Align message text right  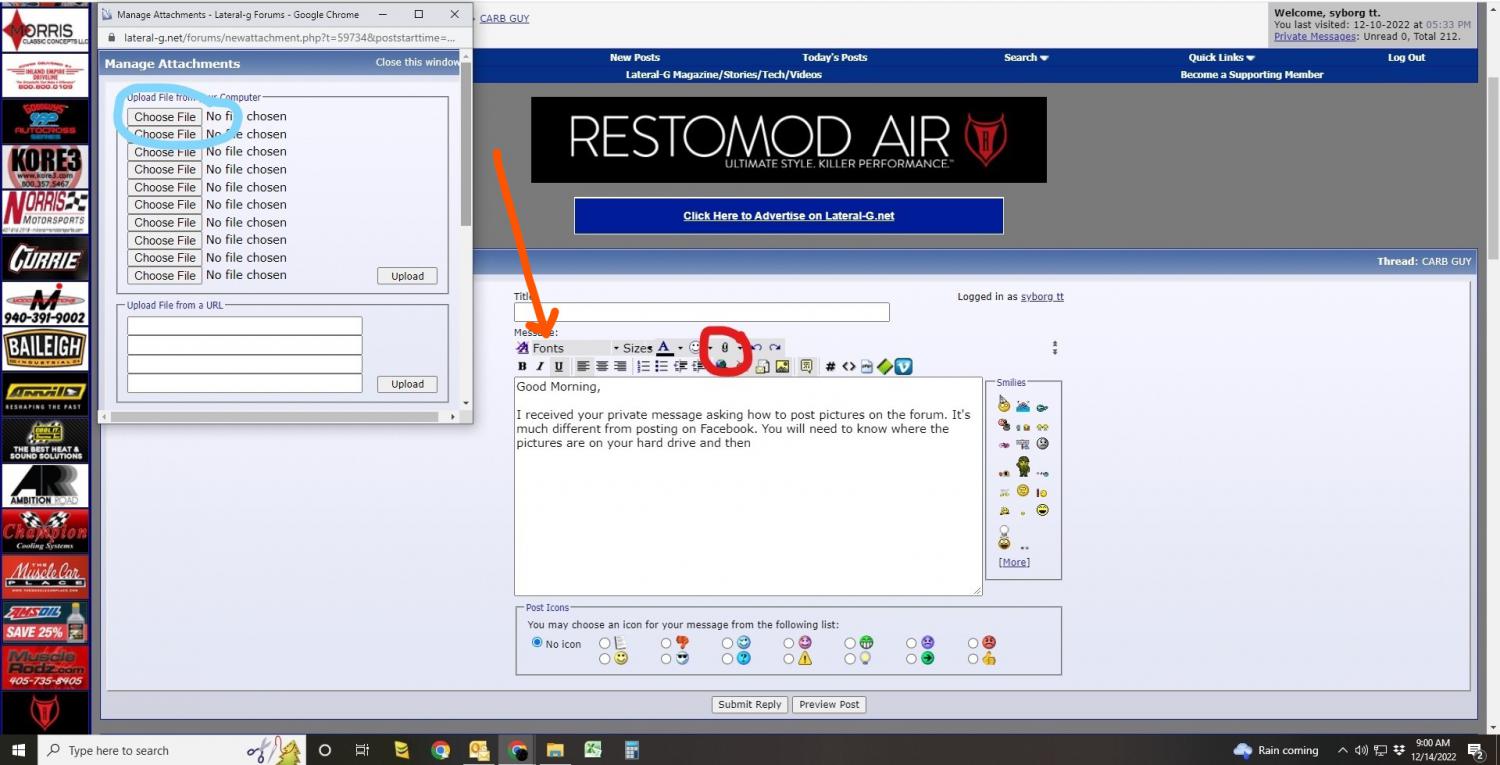[x=620, y=367]
